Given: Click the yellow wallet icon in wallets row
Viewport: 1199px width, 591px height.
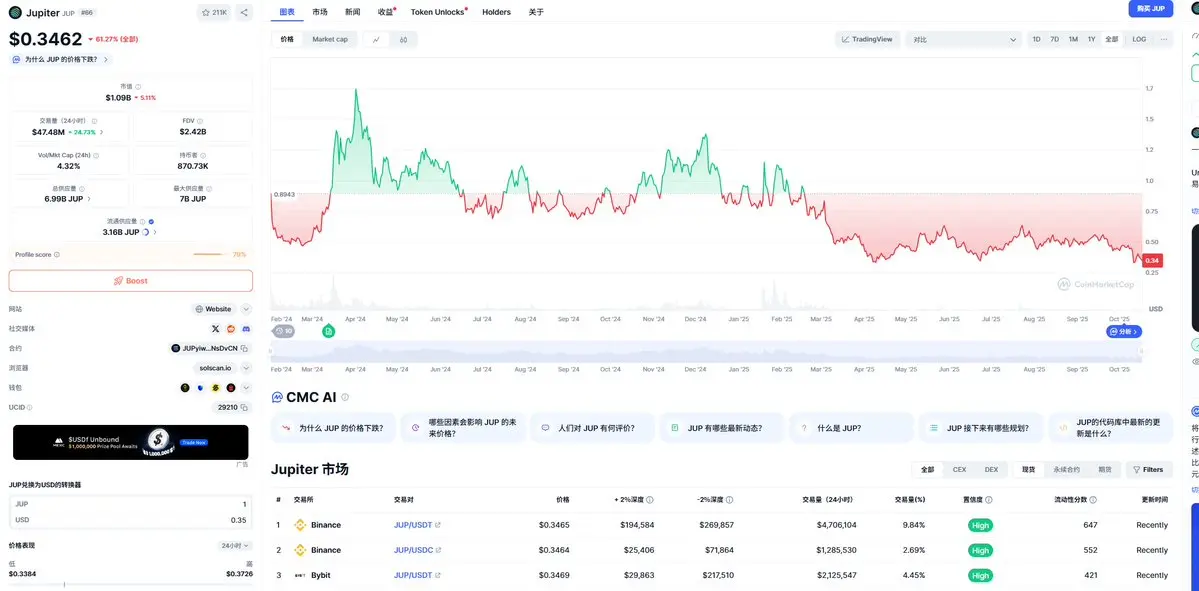Looking at the screenshot, I should [216, 388].
